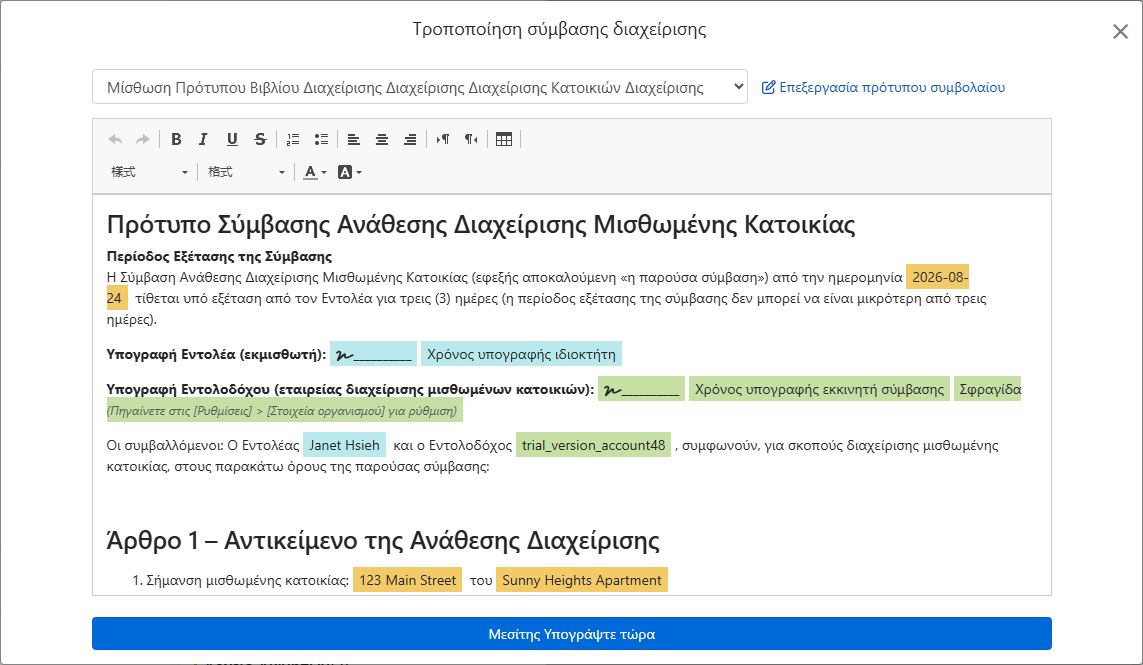Click Επεξεργασία πρότυπου συμβολαίου link
The height and width of the screenshot is (665, 1143).
click(883, 88)
